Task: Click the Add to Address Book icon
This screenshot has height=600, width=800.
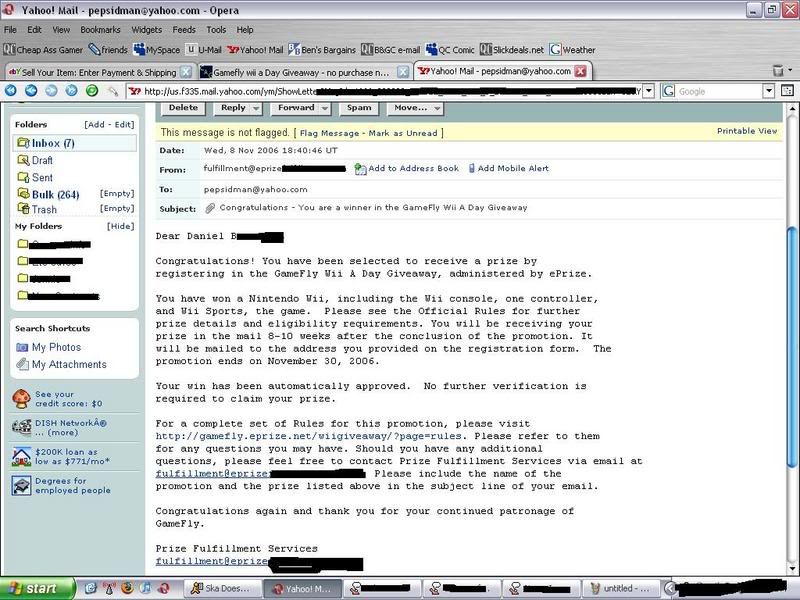Action: pyautogui.click(x=360, y=169)
